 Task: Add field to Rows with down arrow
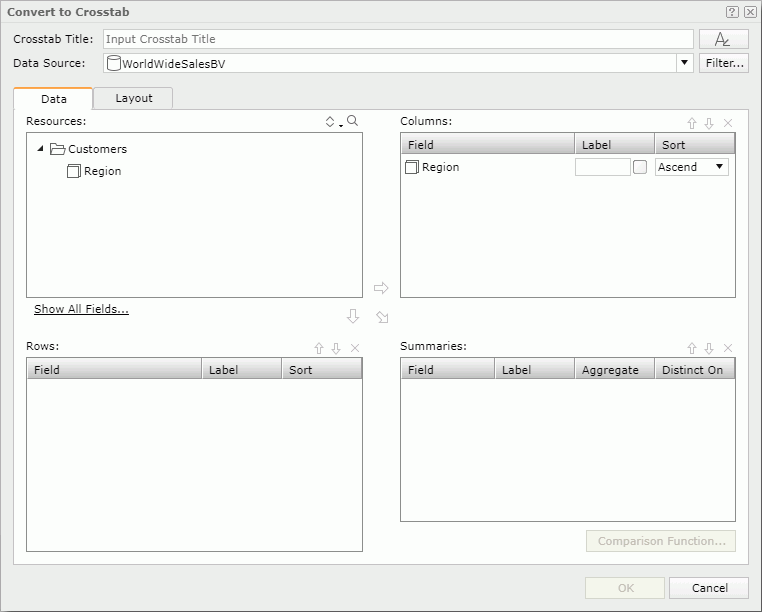coord(352,316)
